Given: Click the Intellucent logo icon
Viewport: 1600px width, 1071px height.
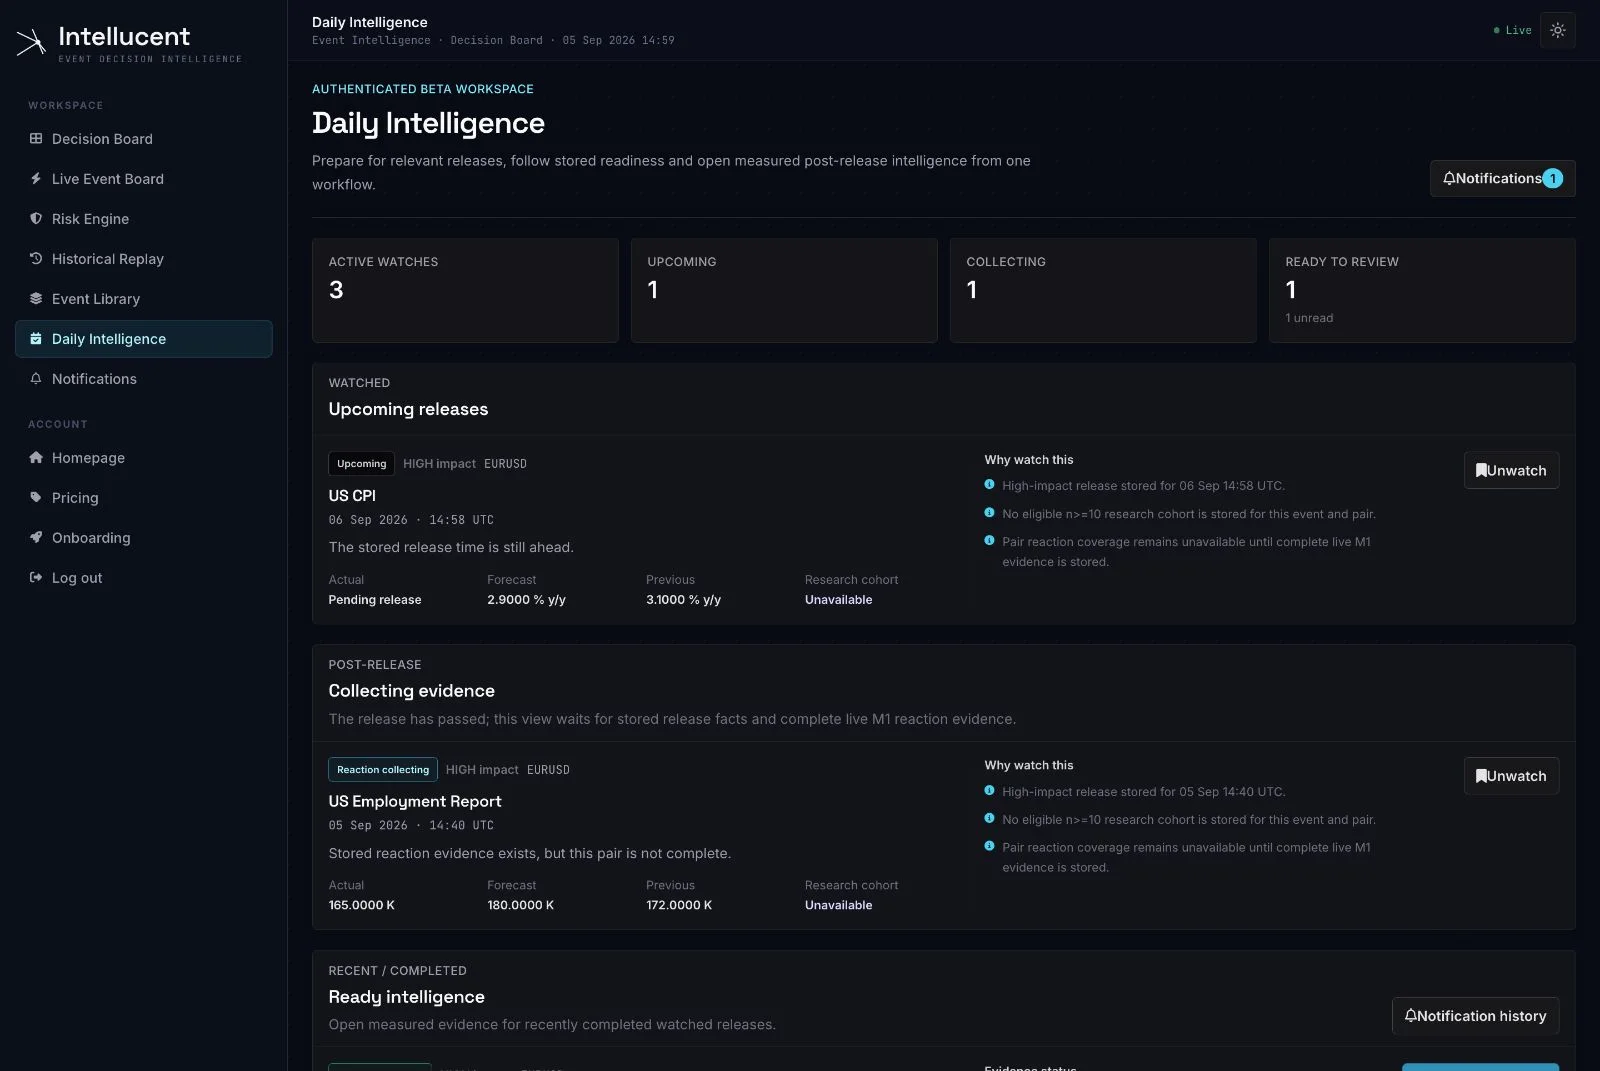Looking at the screenshot, I should click(31, 43).
